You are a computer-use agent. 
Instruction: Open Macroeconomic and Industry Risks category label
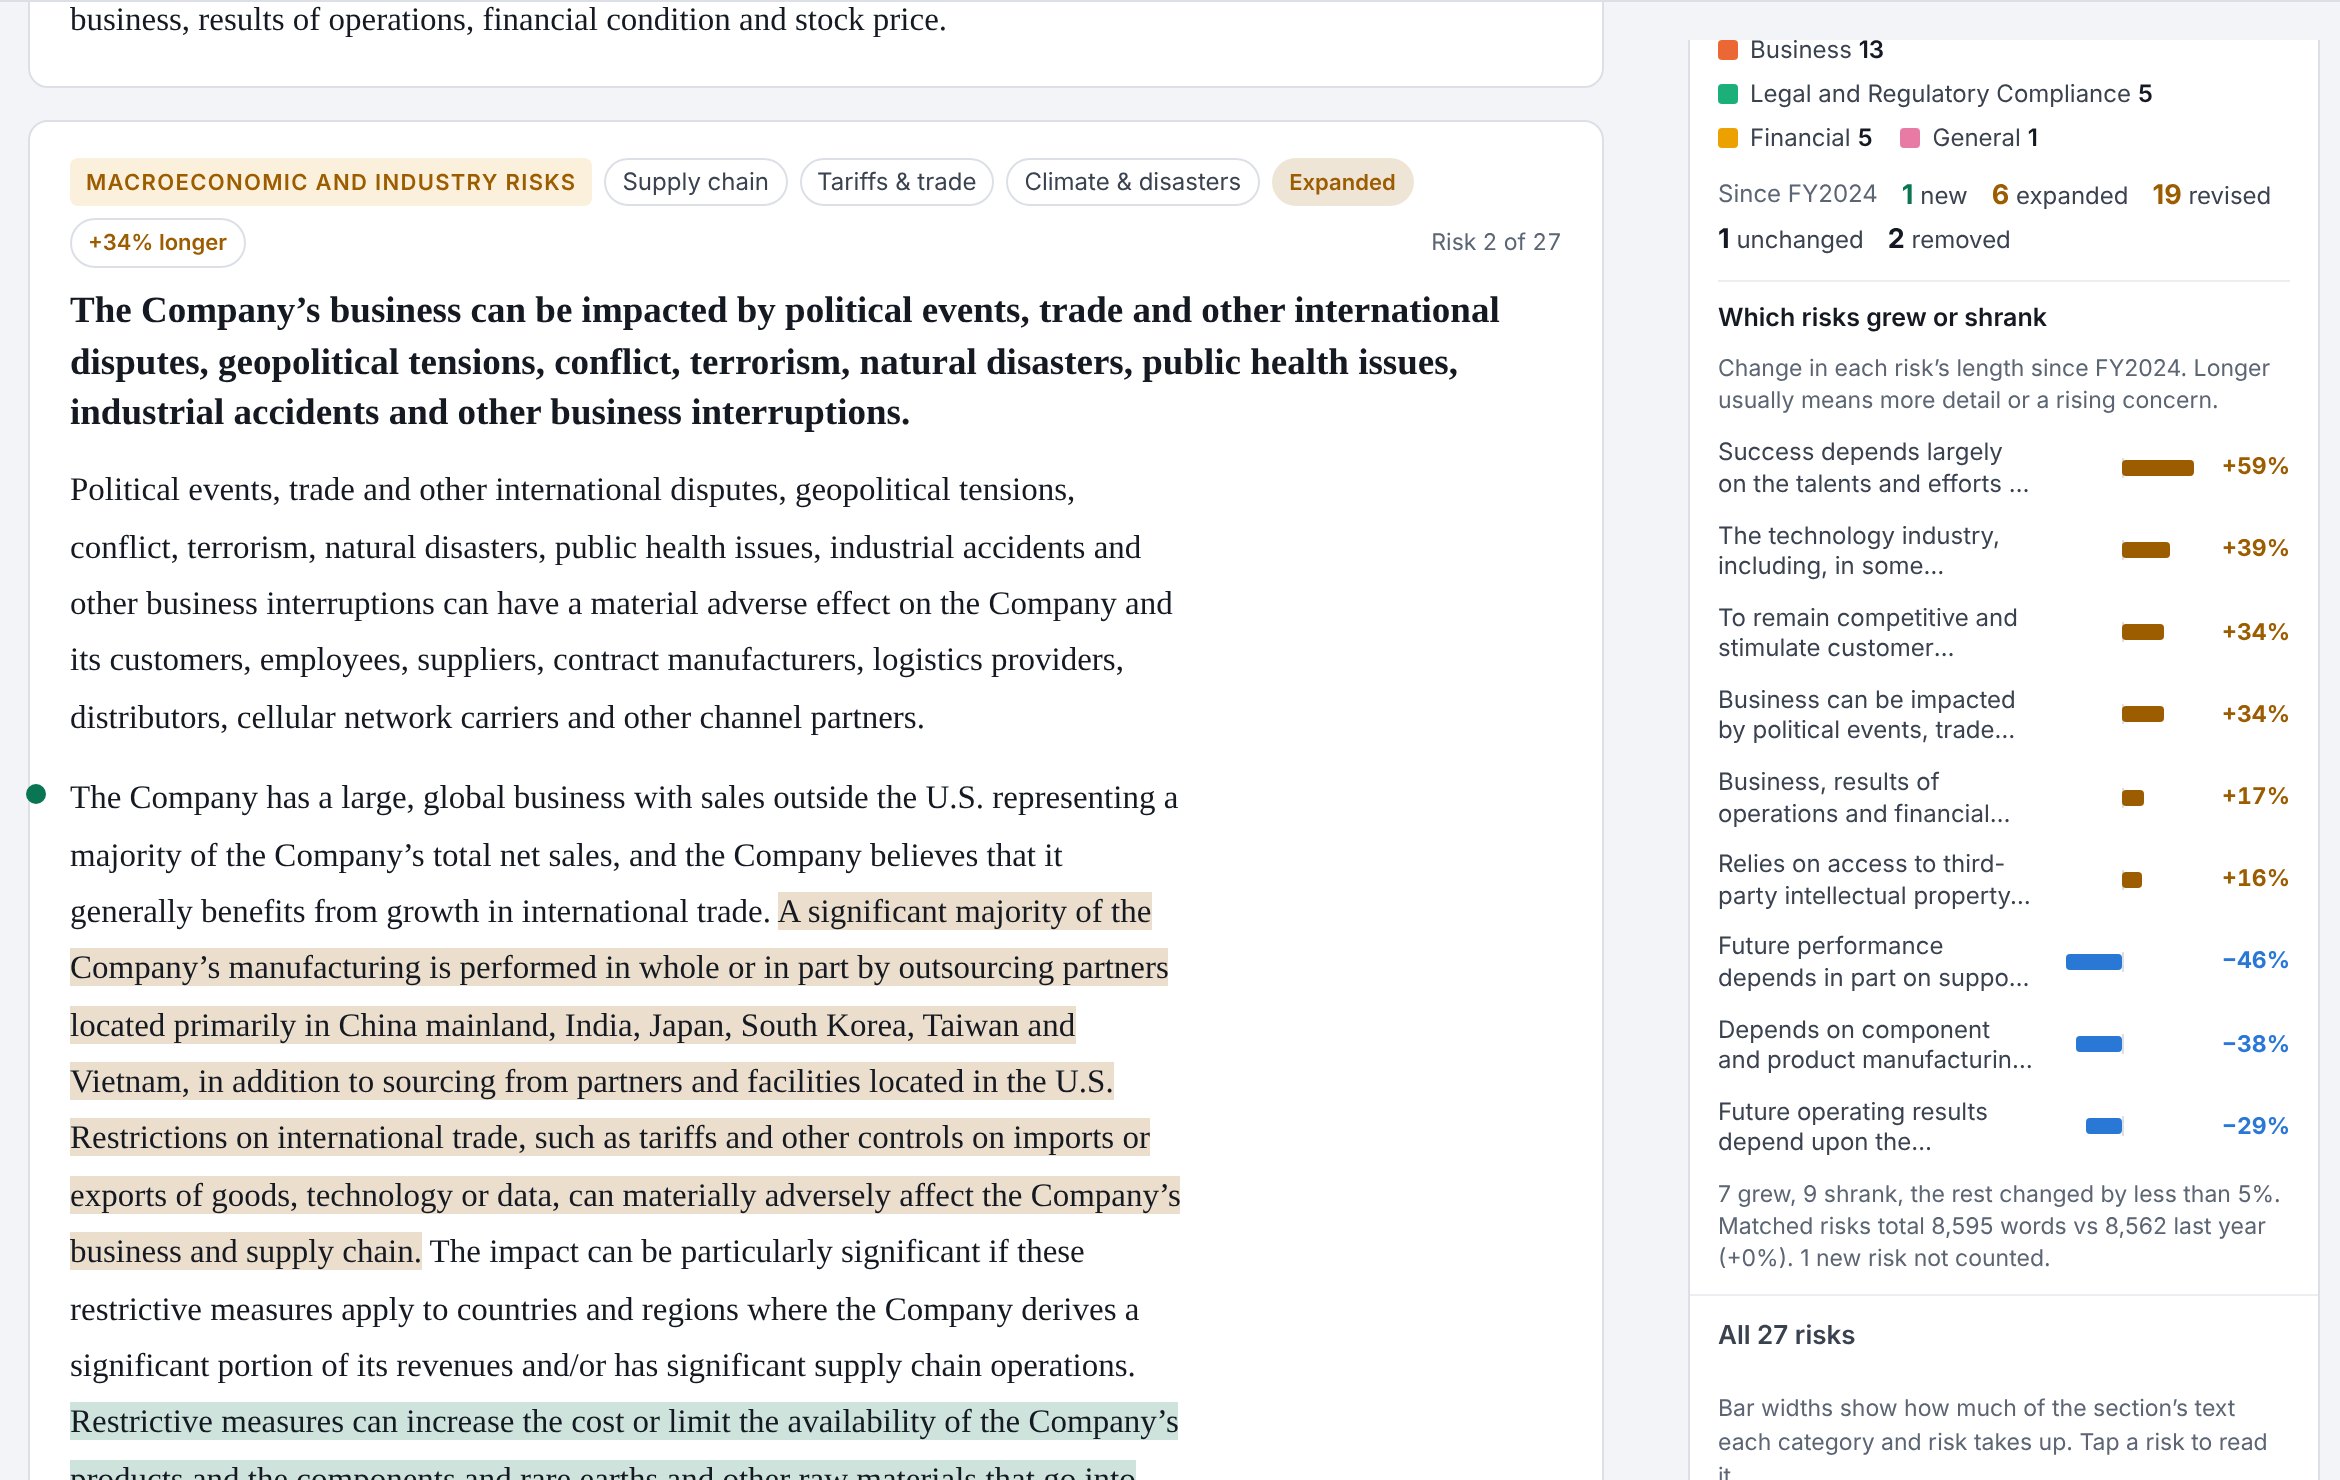(x=330, y=182)
